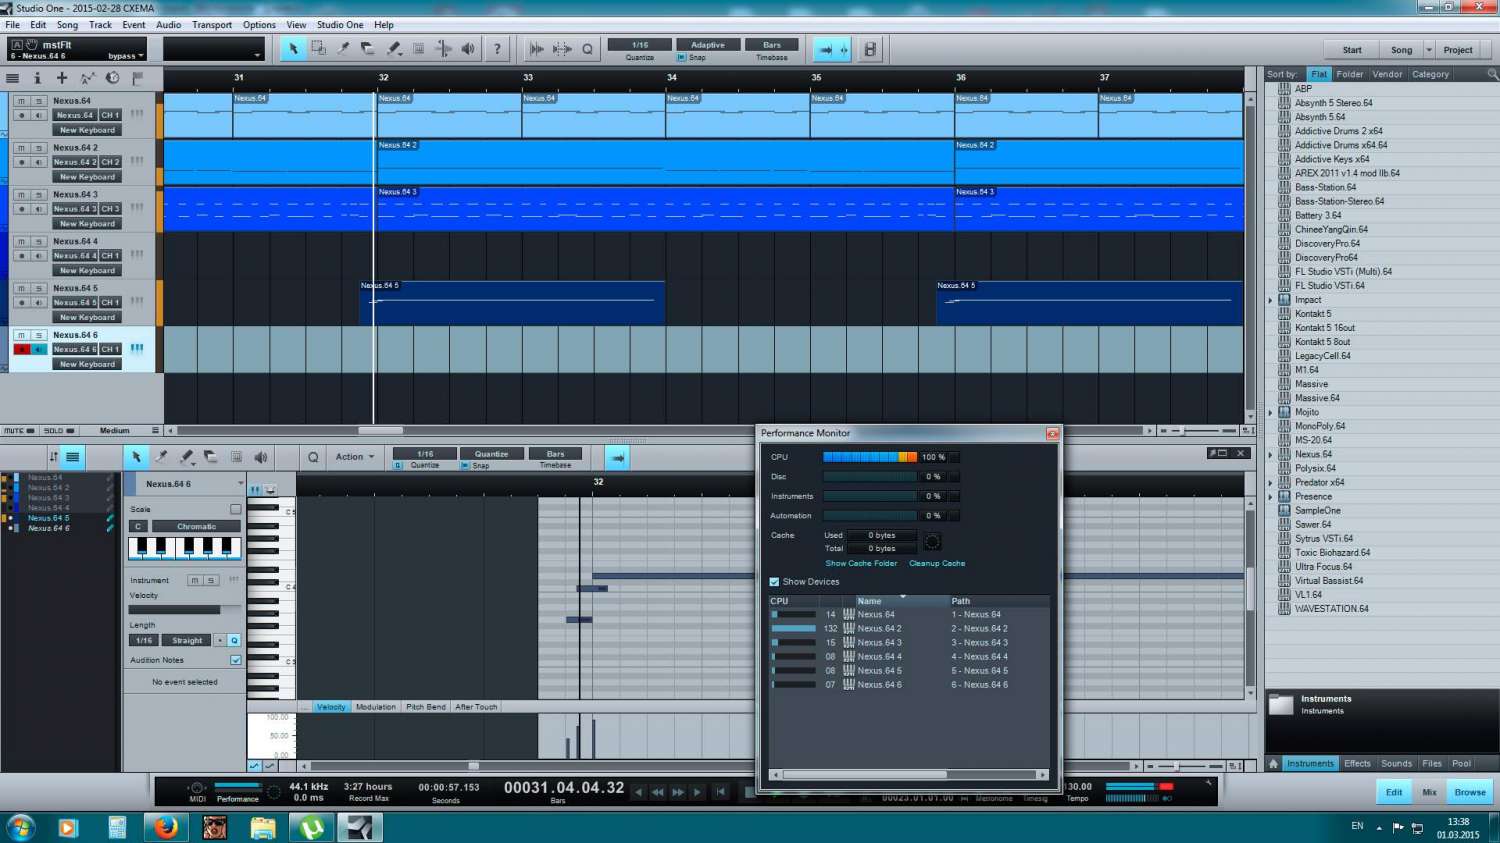Select Massive in the instrument browser list
This screenshot has height=843, width=1500.
[1311, 384]
